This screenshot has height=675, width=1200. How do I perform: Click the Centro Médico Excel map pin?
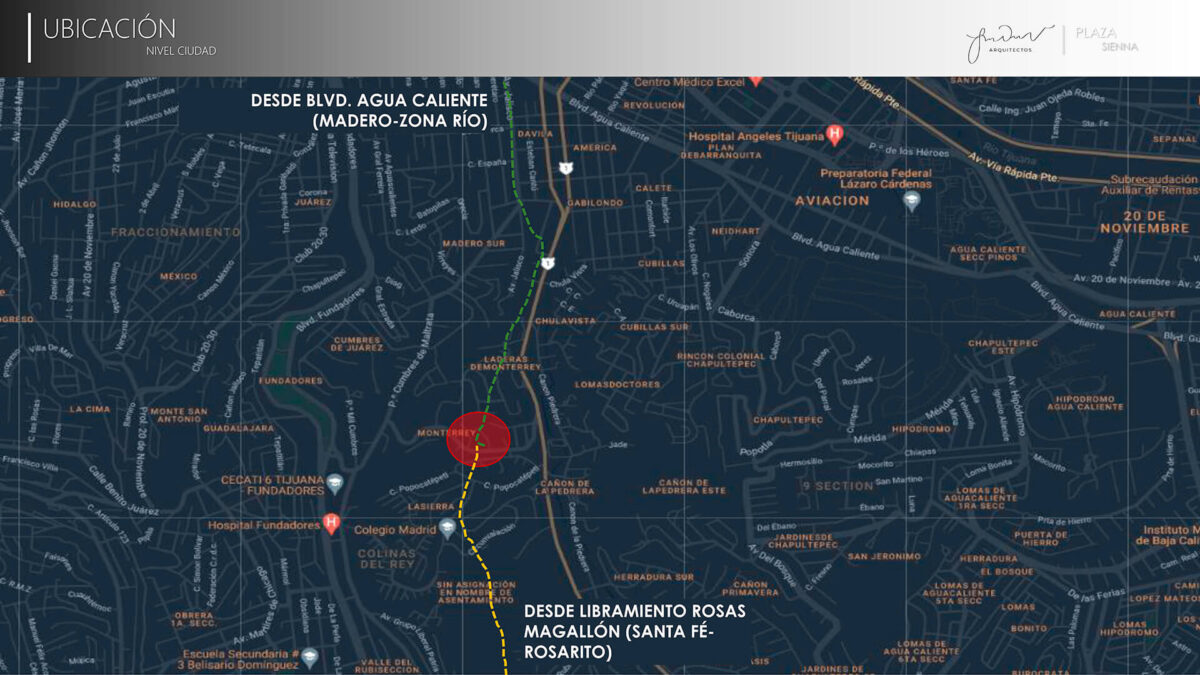tap(756, 79)
